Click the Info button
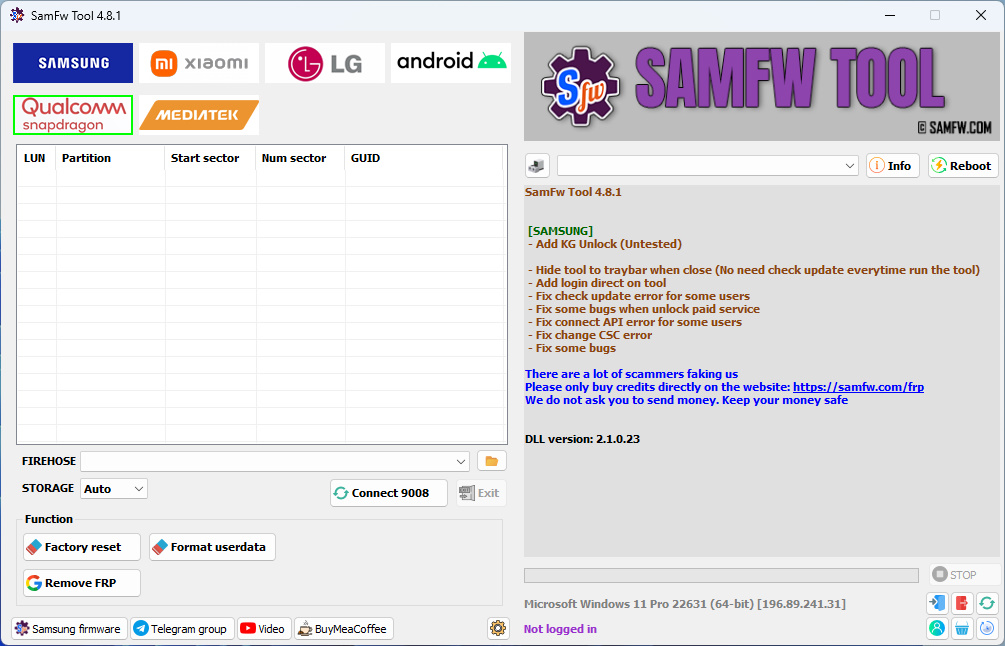The image size is (1005, 646). click(892, 165)
